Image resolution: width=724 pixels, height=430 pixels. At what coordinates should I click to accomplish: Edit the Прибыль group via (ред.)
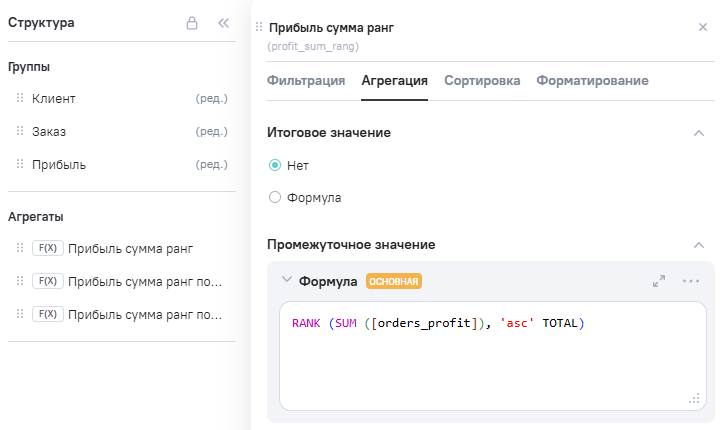pyautogui.click(x=211, y=165)
